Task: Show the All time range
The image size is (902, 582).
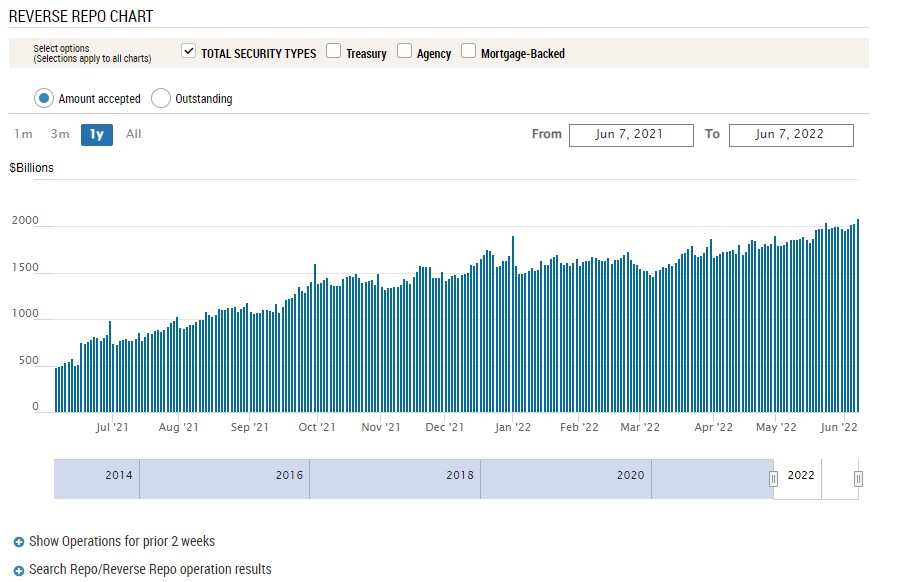Action: click(134, 134)
